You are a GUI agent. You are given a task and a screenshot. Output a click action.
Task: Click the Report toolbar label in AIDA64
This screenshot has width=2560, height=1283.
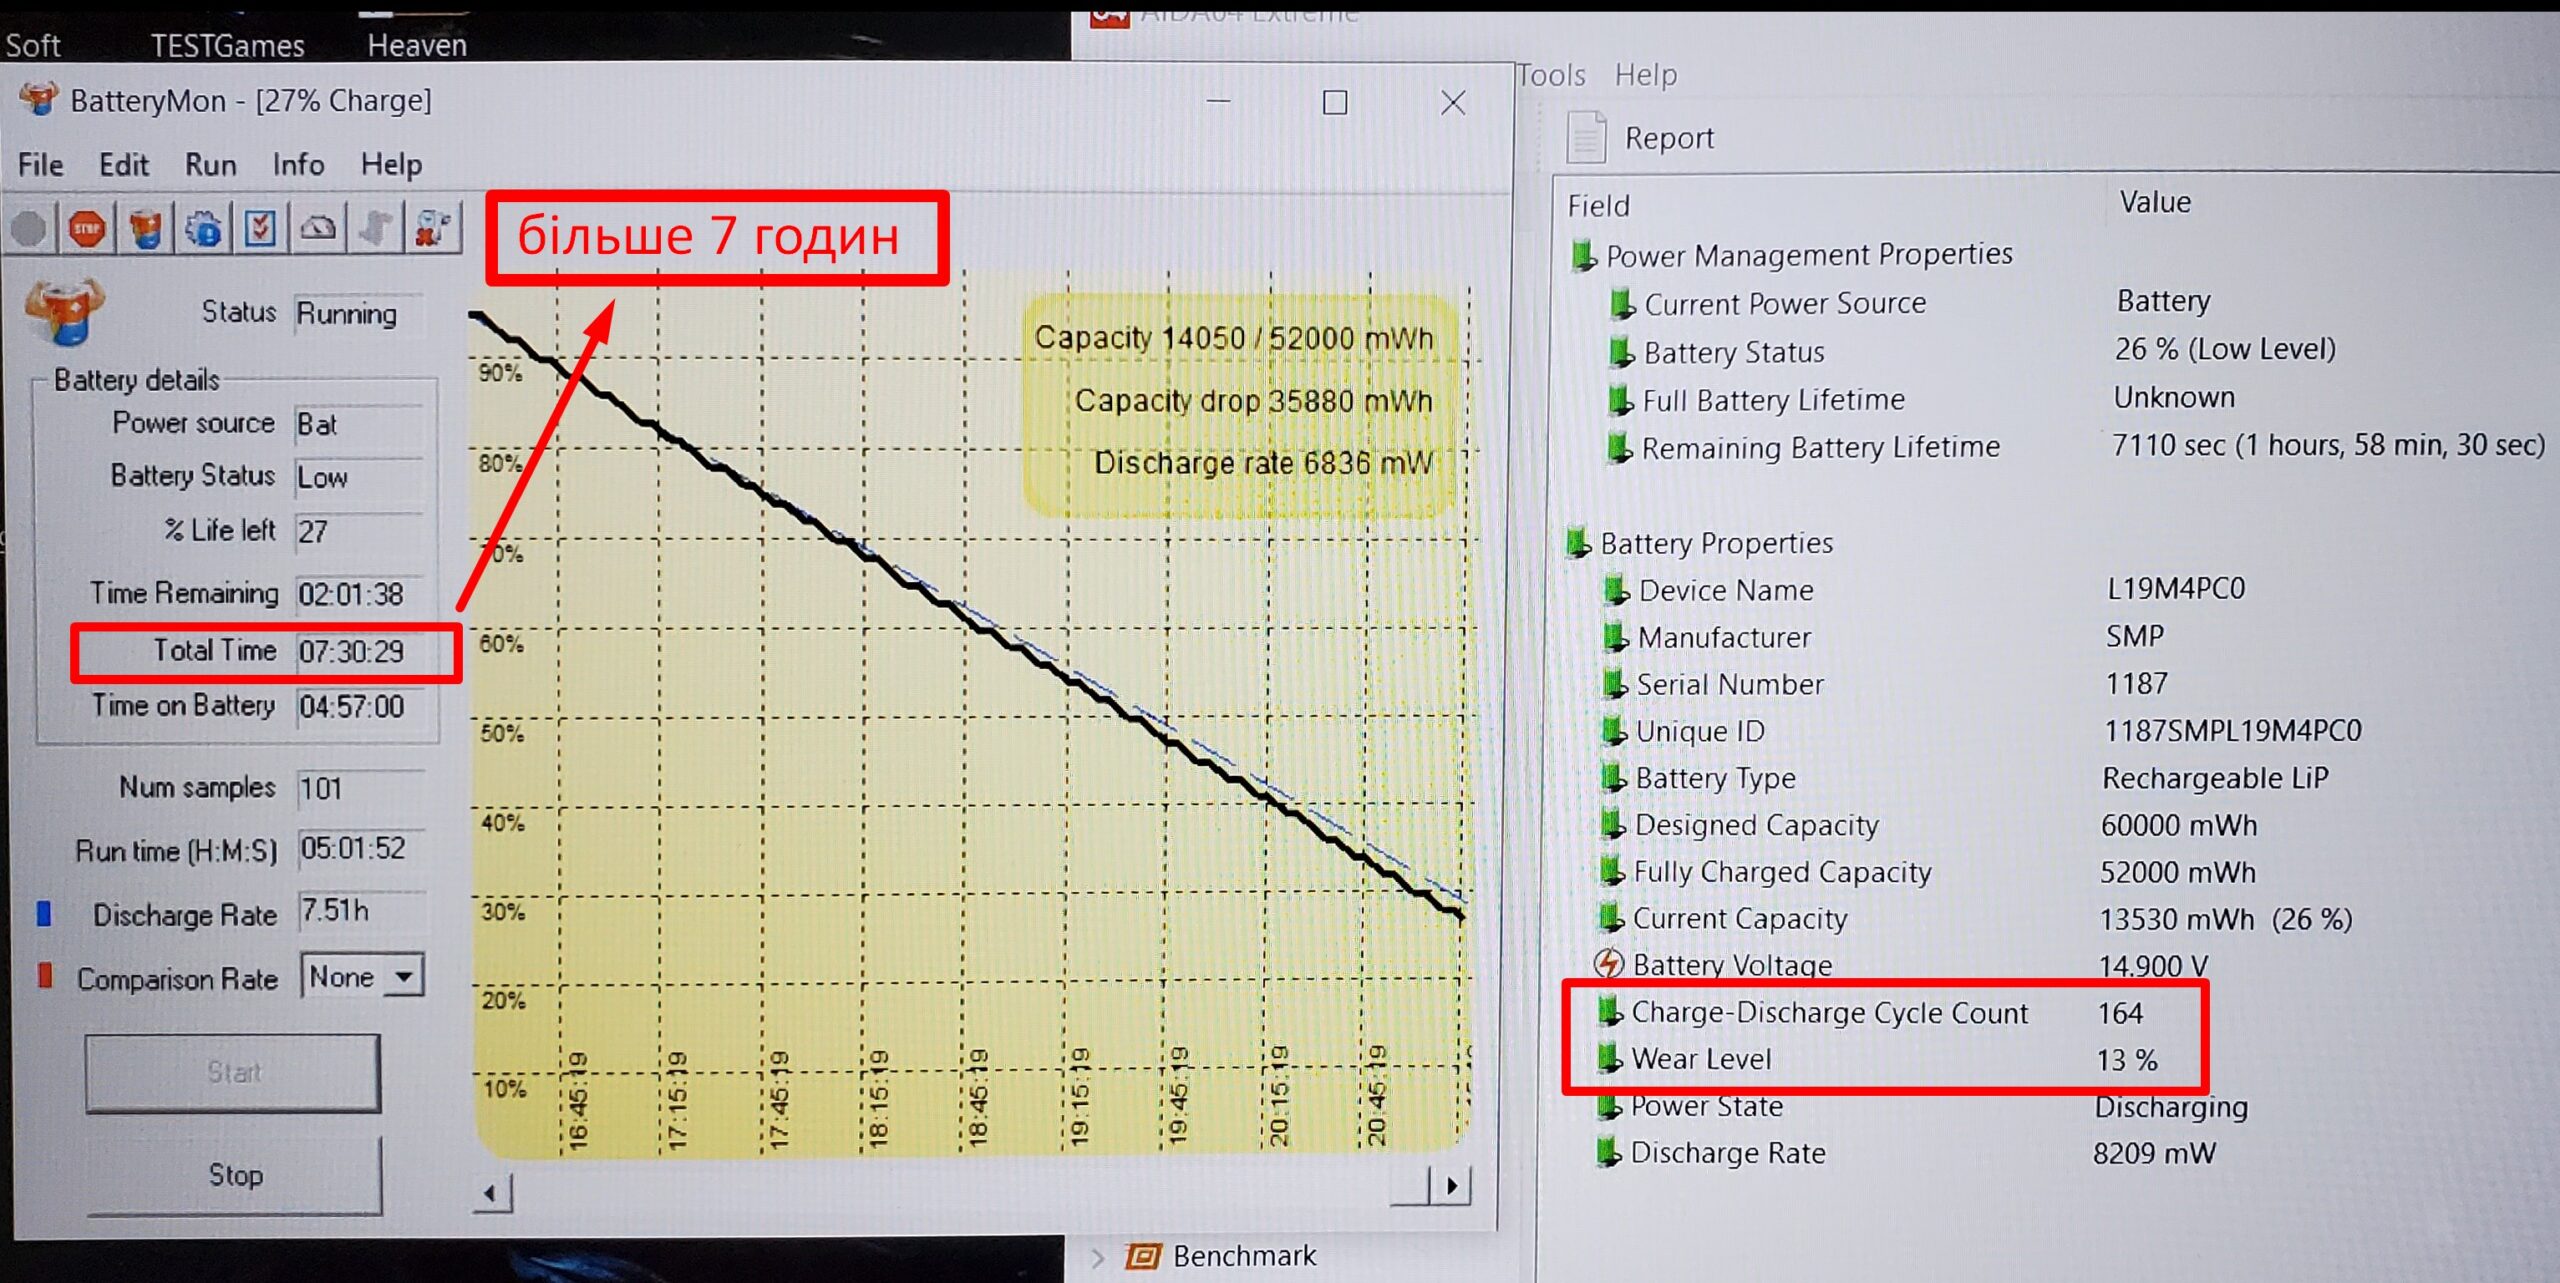click(x=1668, y=138)
